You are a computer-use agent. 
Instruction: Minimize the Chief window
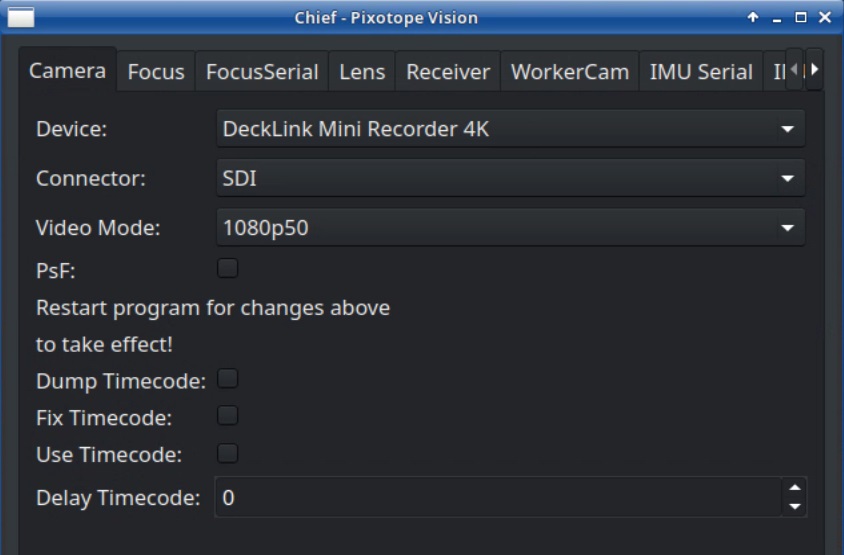tap(777, 18)
